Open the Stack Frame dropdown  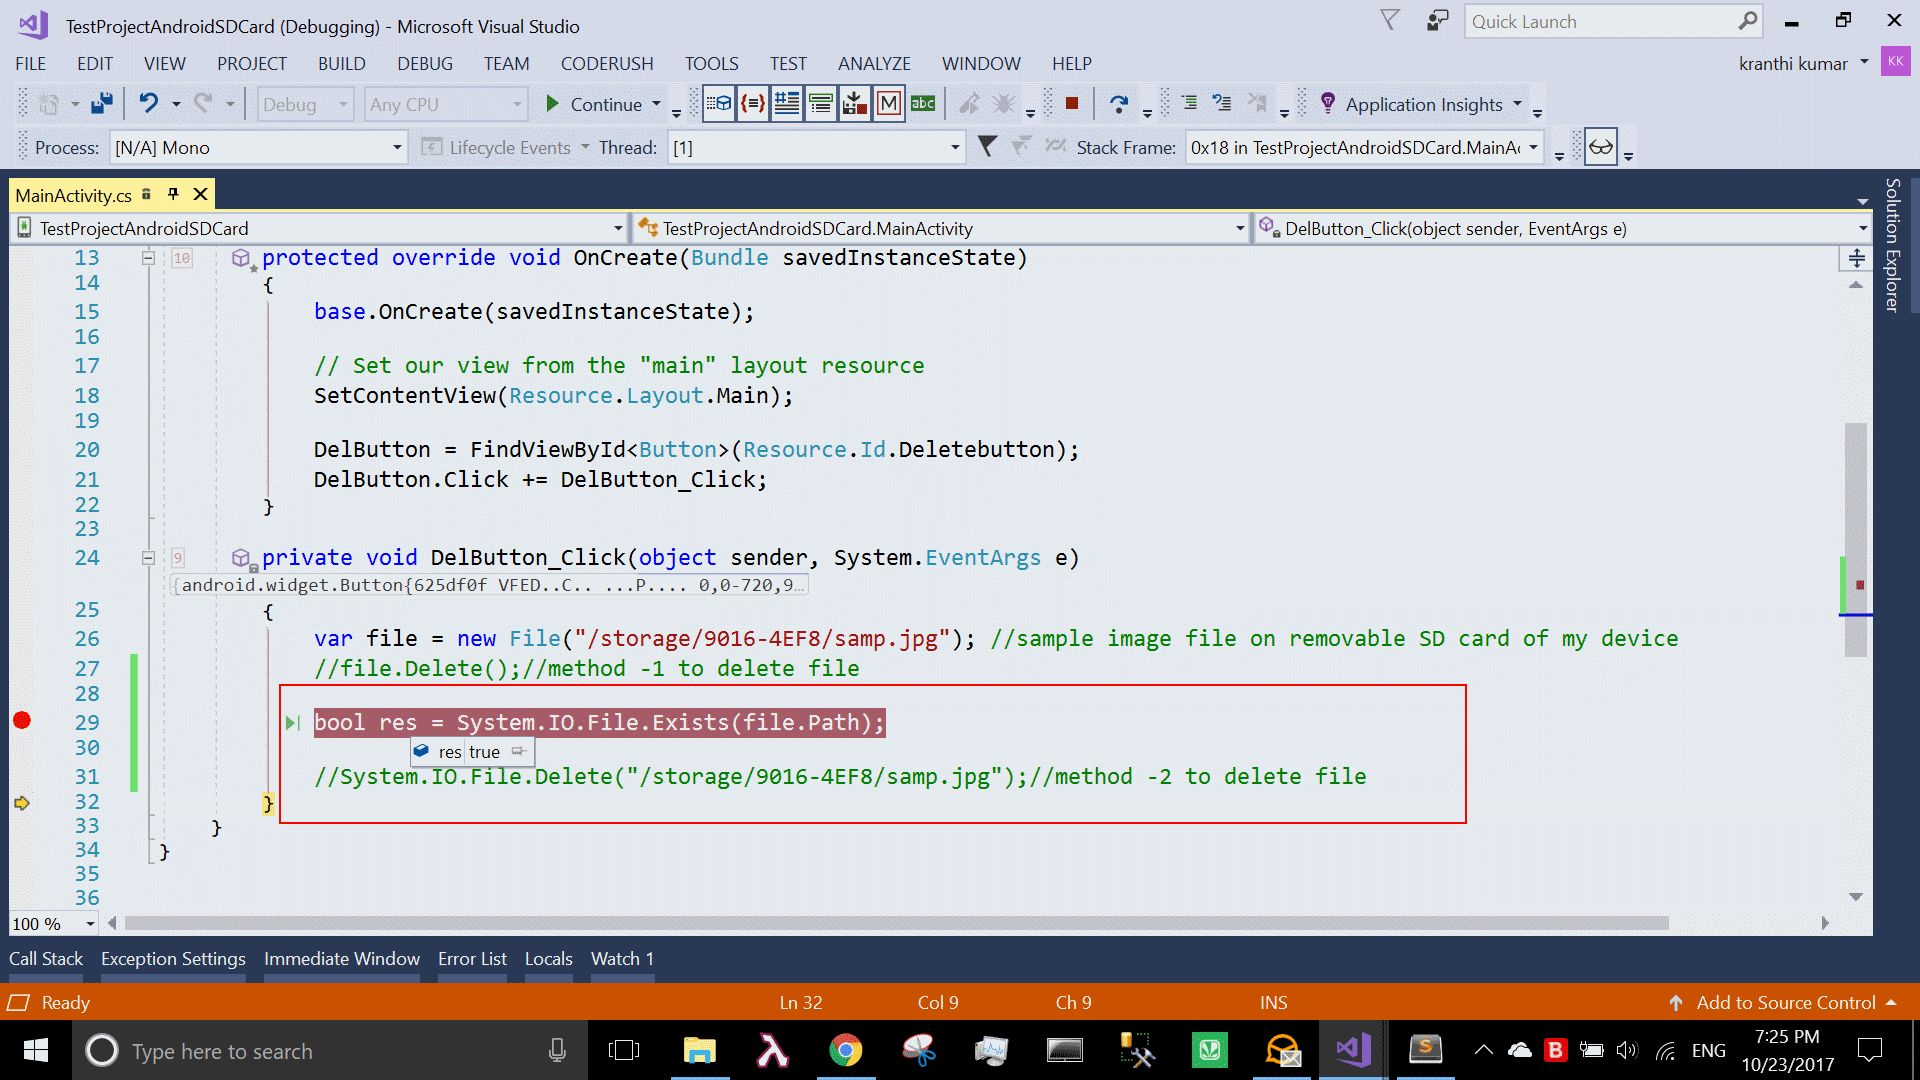[x=1535, y=147]
